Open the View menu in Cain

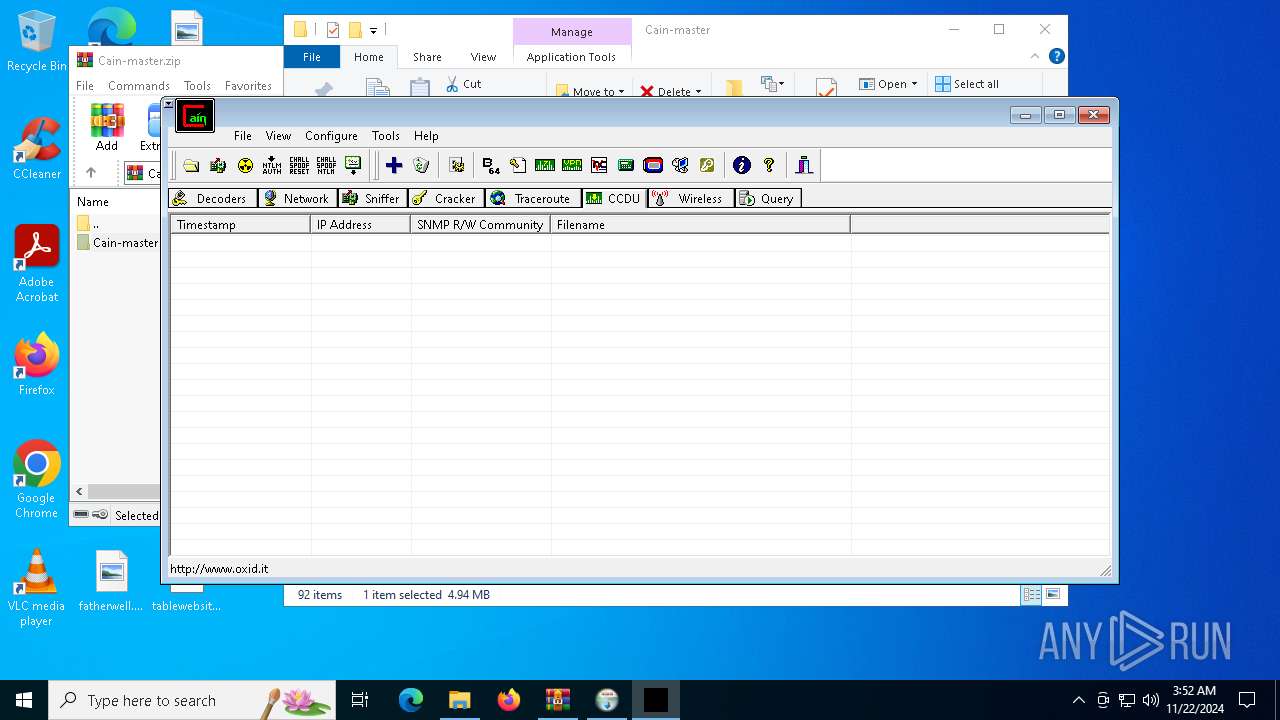pyautogui.click(x=278, y=136)
